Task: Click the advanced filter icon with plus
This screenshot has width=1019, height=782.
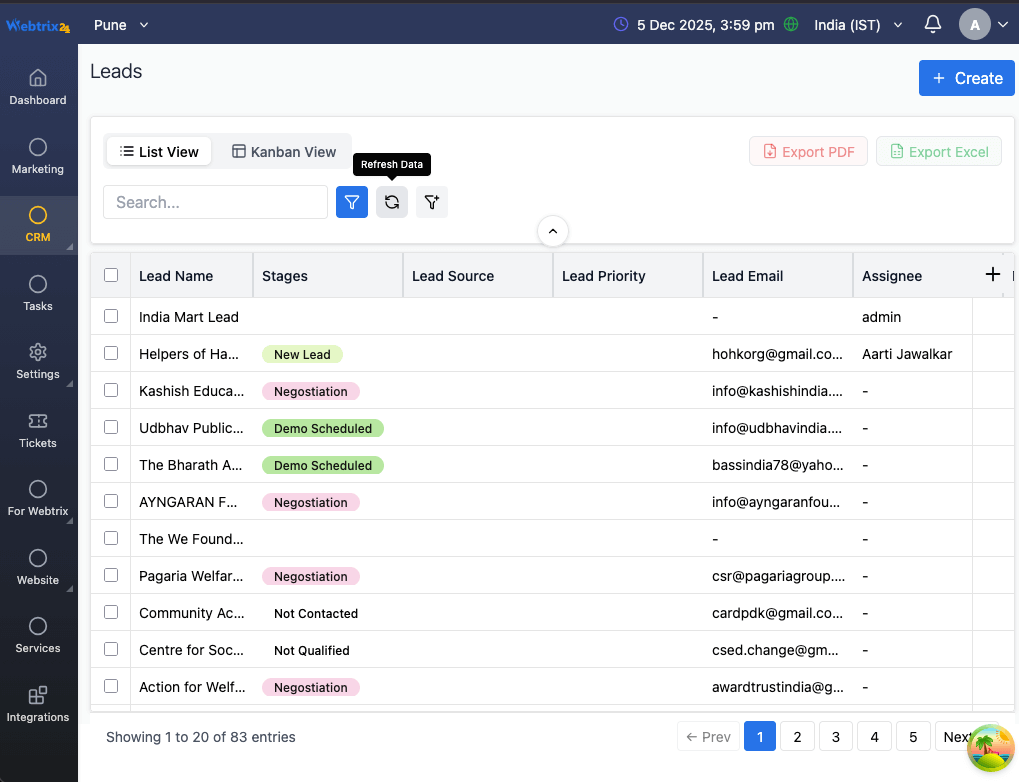Action: [x=432, y=202]
